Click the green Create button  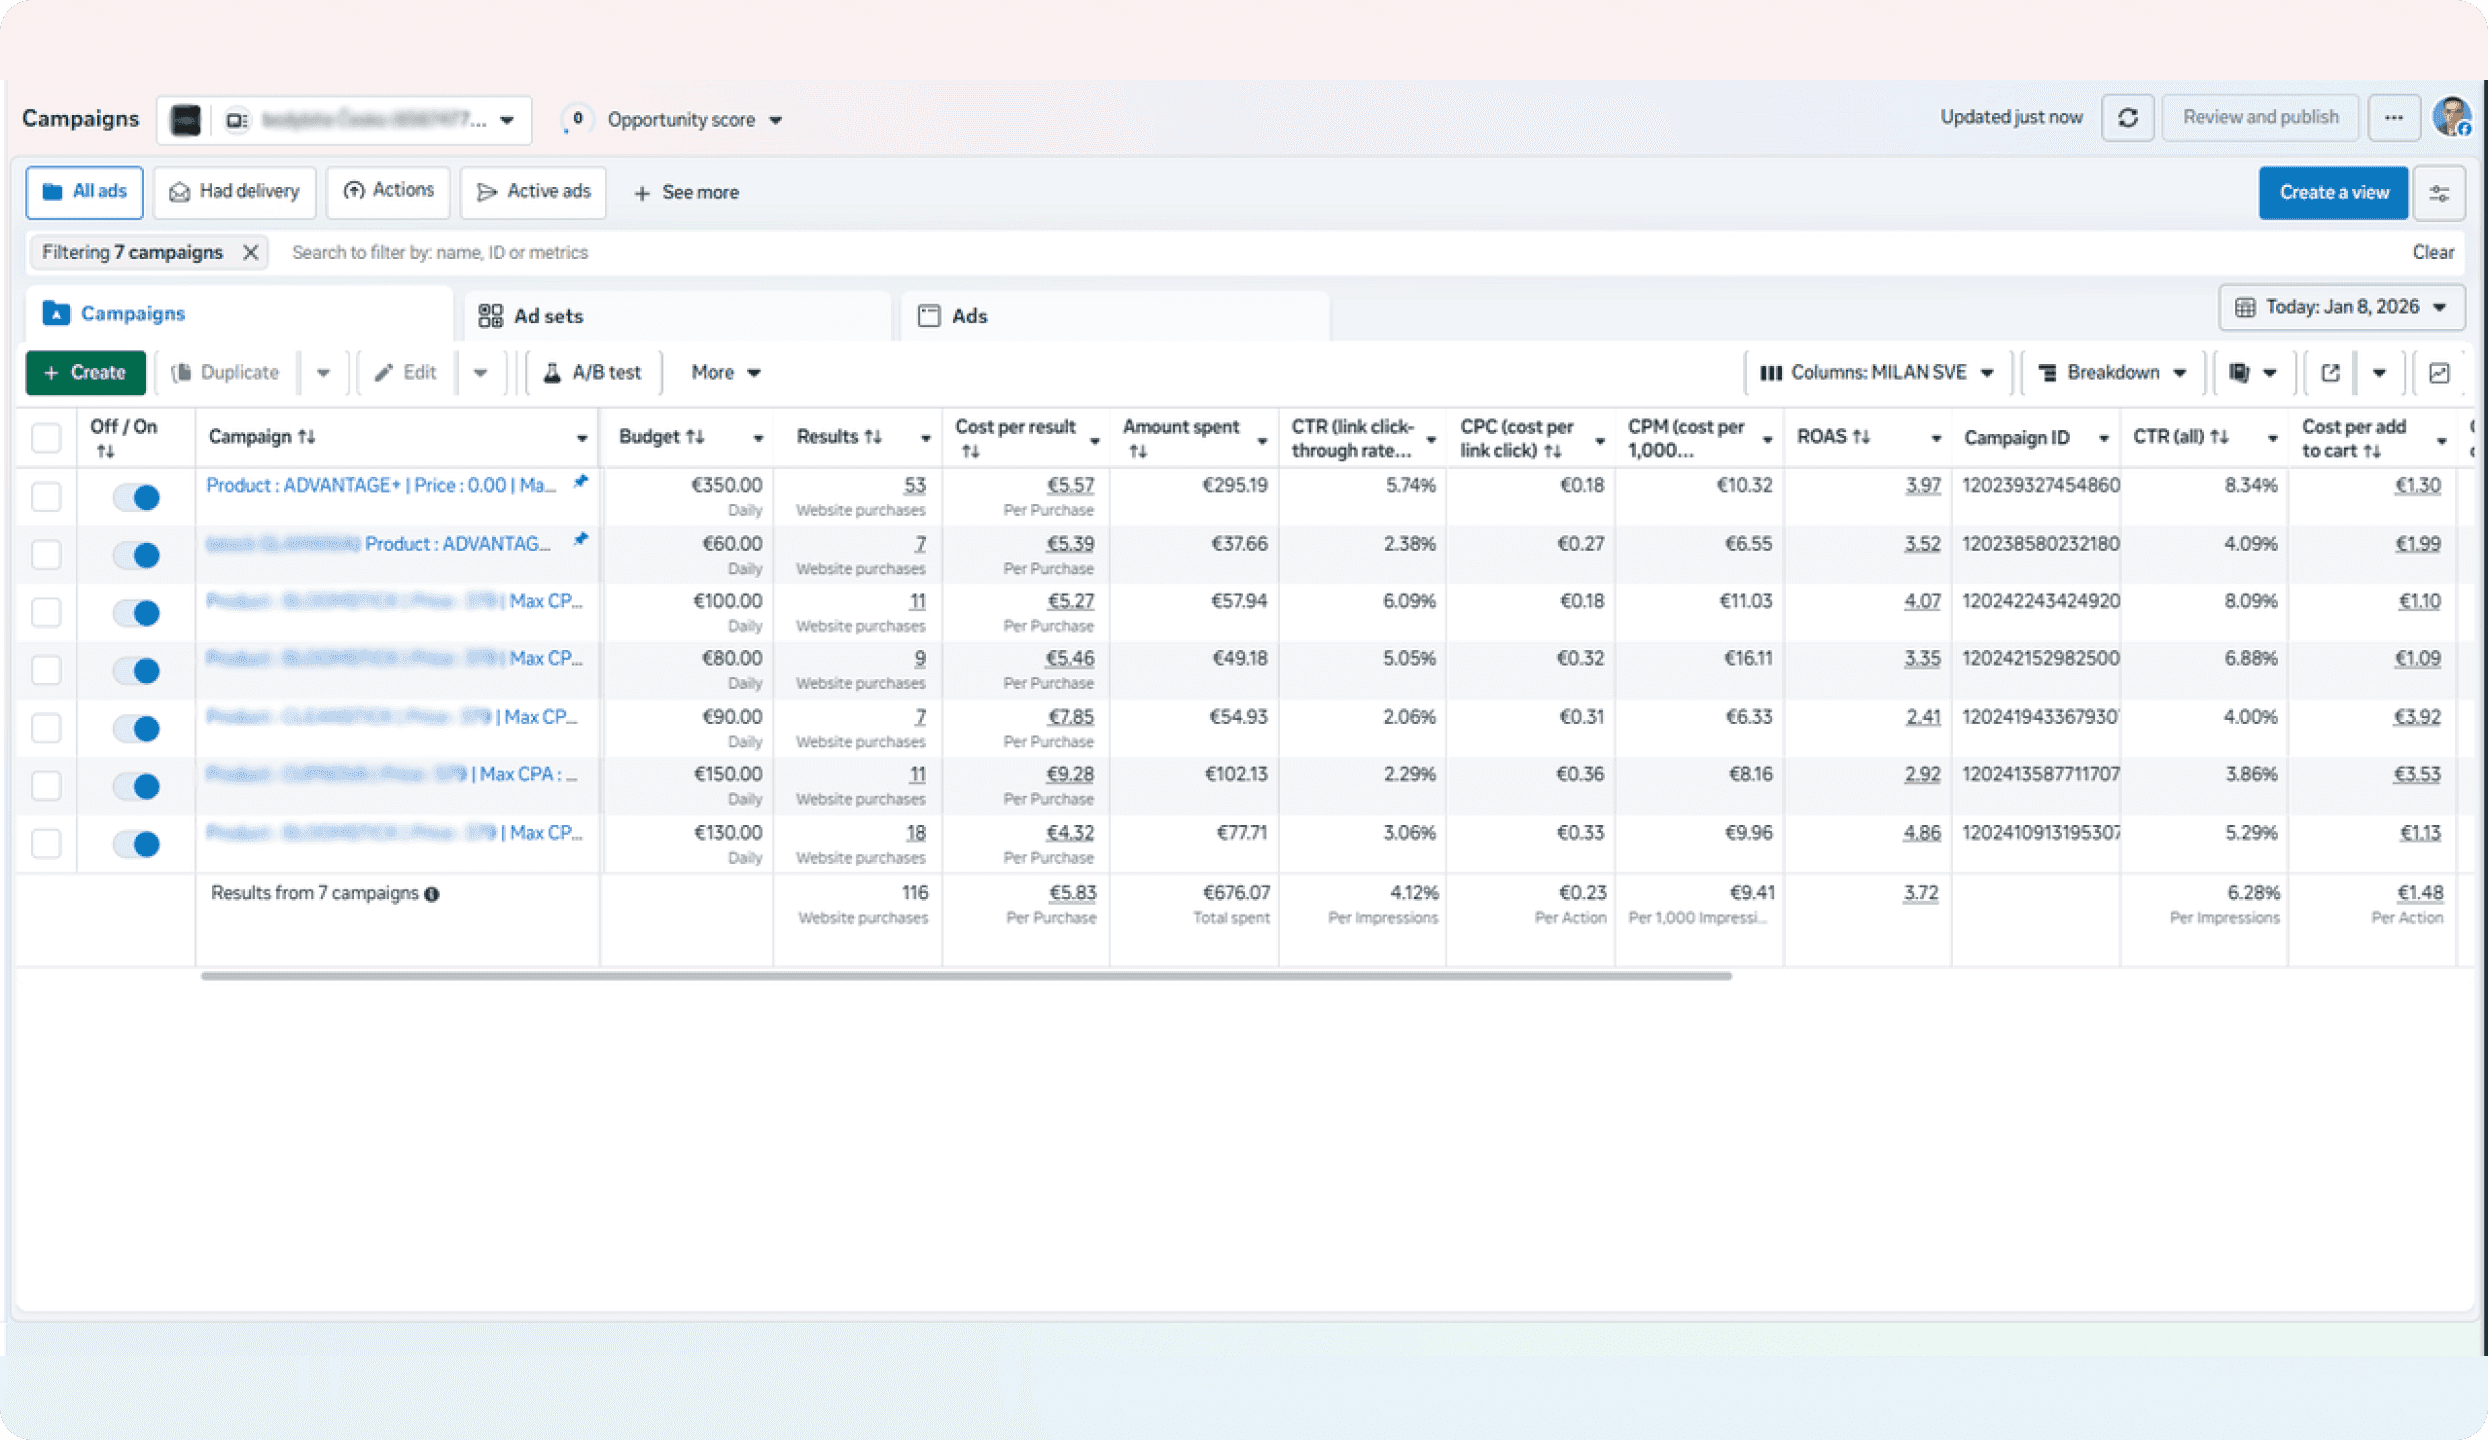[x=85, y=373]
